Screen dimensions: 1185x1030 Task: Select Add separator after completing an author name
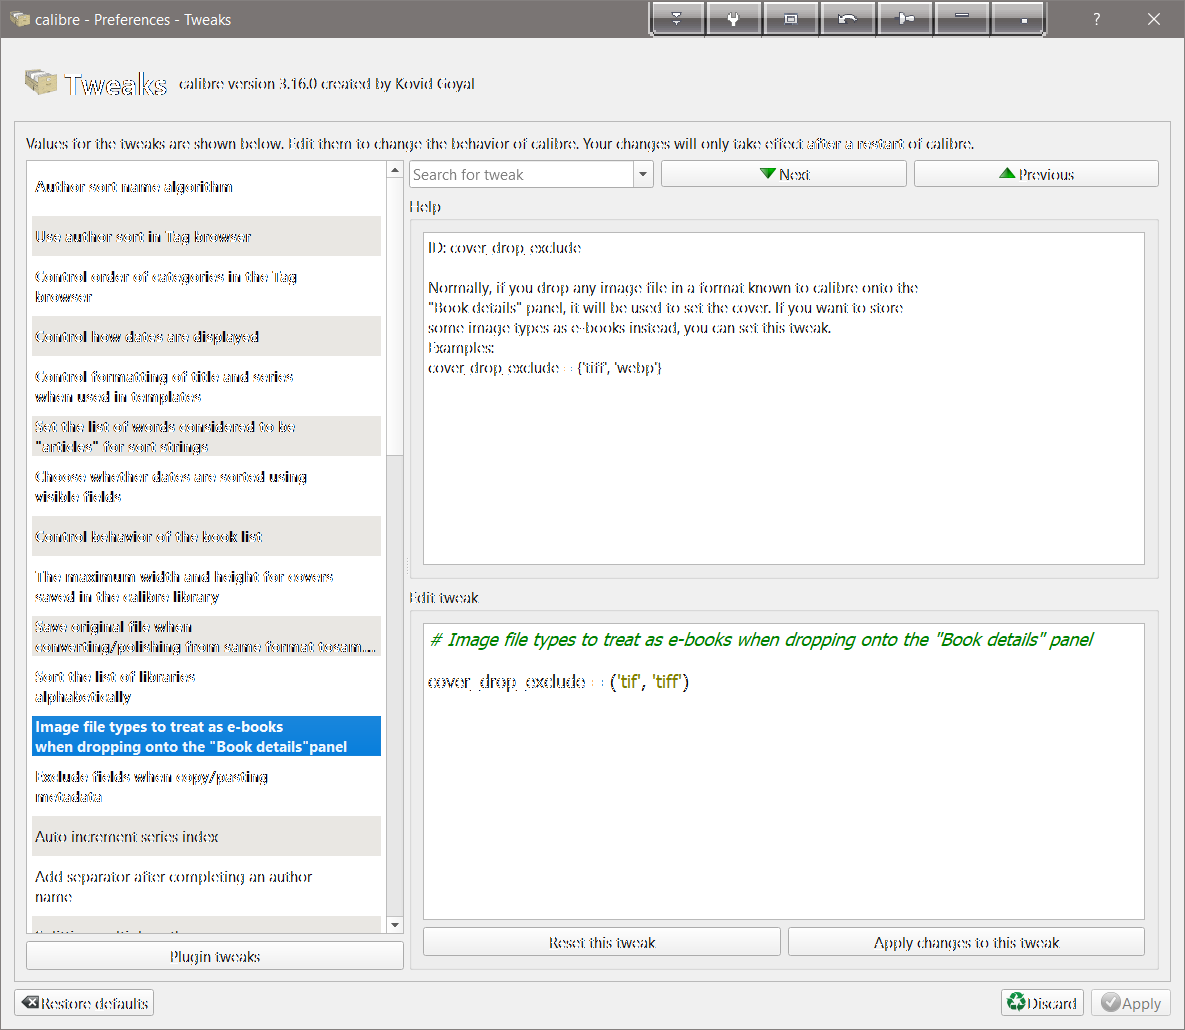click(206, 886)
